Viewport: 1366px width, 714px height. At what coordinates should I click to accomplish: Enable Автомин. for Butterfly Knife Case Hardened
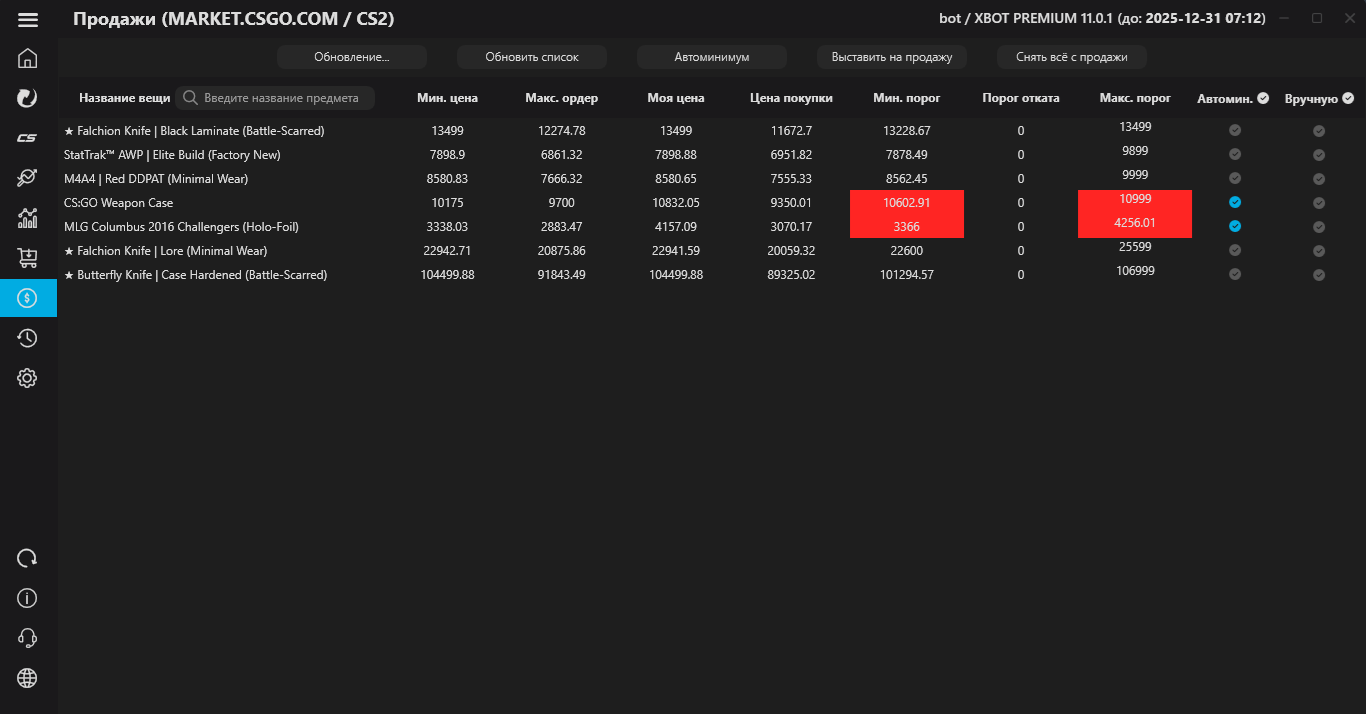[x=1235, y=275]
